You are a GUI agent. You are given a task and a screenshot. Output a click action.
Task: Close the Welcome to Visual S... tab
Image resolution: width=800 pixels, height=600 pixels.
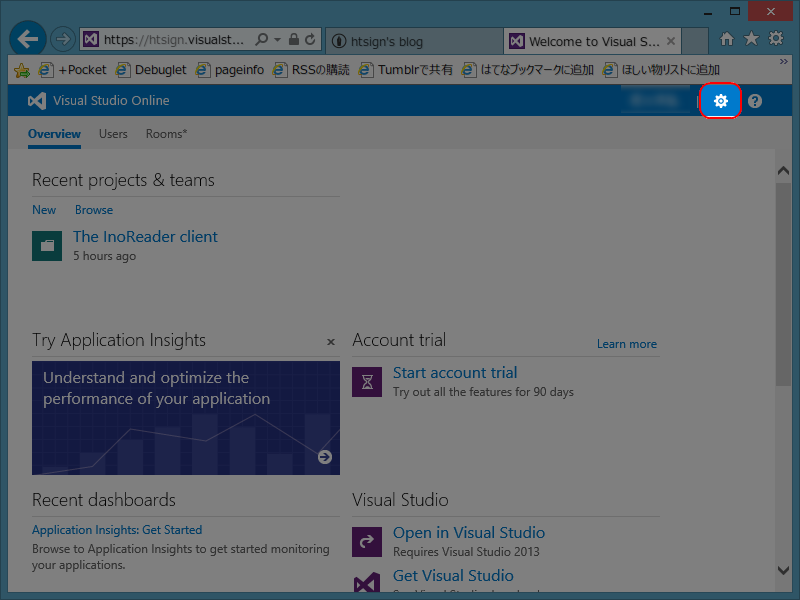click(x=671, y=41)
